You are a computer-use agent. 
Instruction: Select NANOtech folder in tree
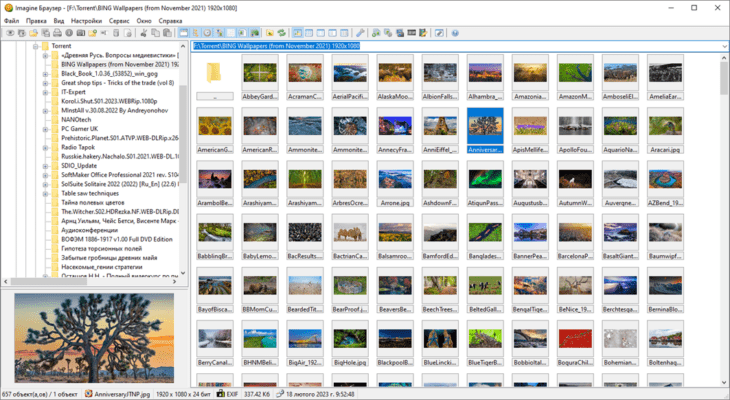[x=76, y=120]
